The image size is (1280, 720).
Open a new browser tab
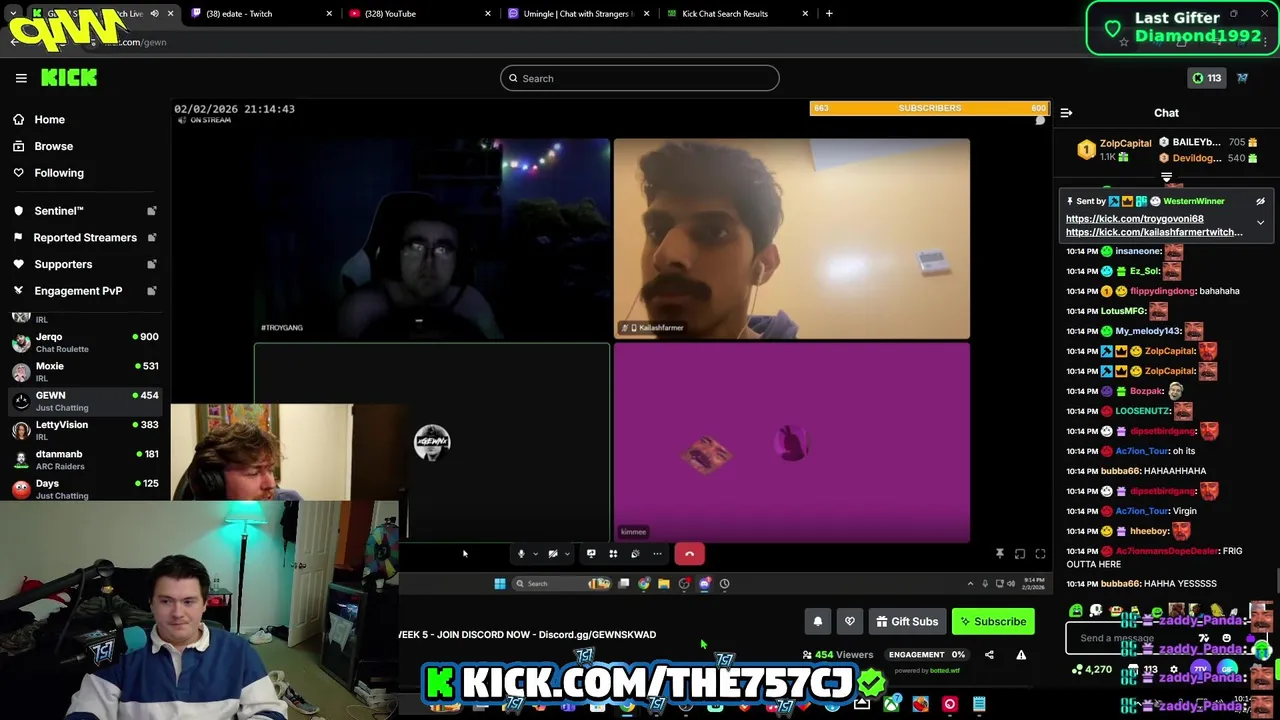click(829, 14)
